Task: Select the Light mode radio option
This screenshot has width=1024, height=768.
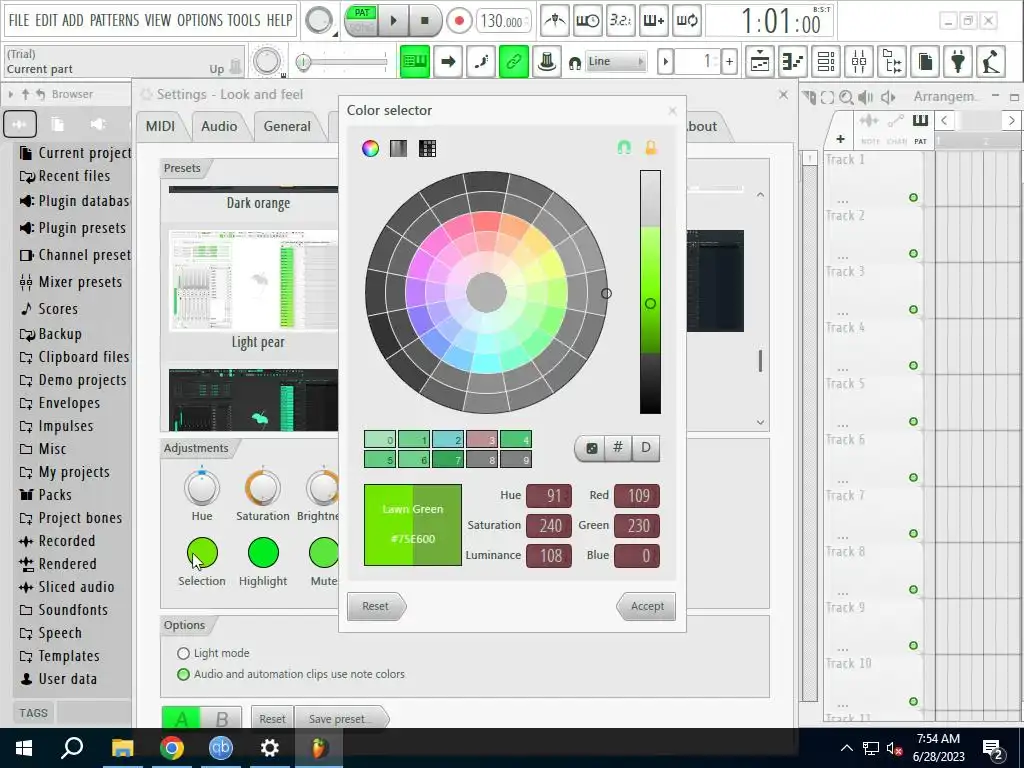Action: 213,653
